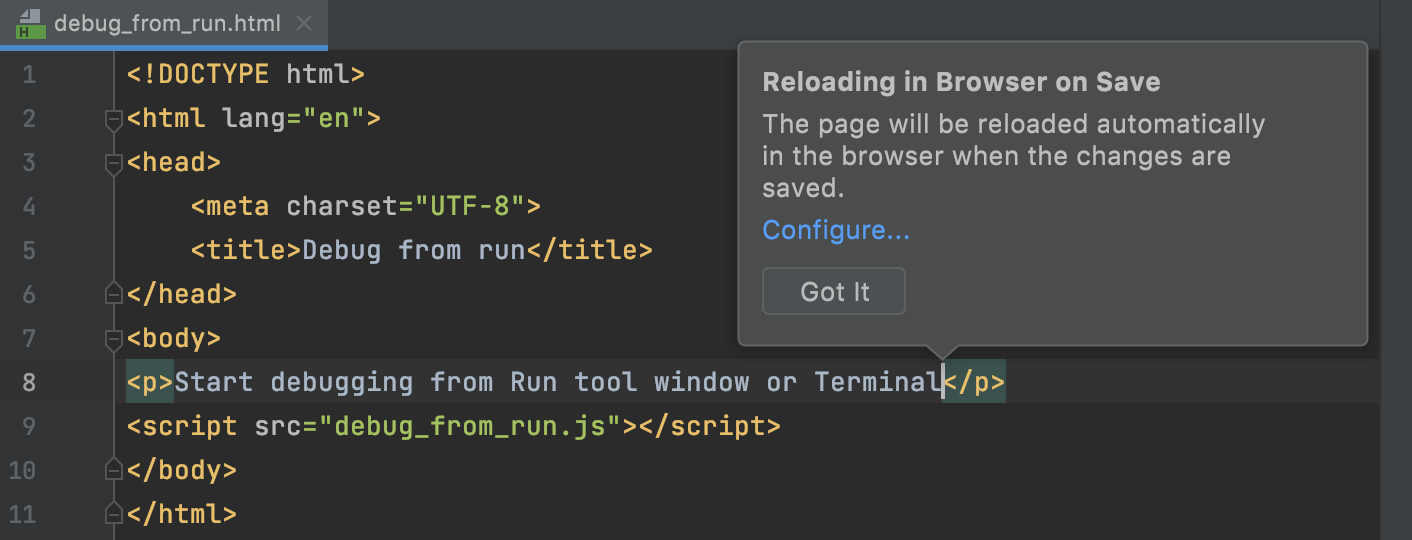Image resolution: width=1412 pixels, height=540 pixels.
Task: Open the Configure... link in the popup
Action: point(836,230)
